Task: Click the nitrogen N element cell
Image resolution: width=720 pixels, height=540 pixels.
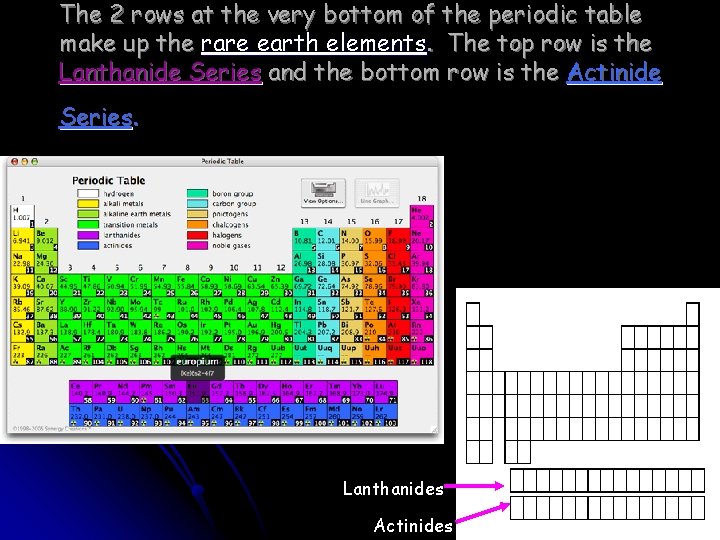Action: click(x=351, y=239)
